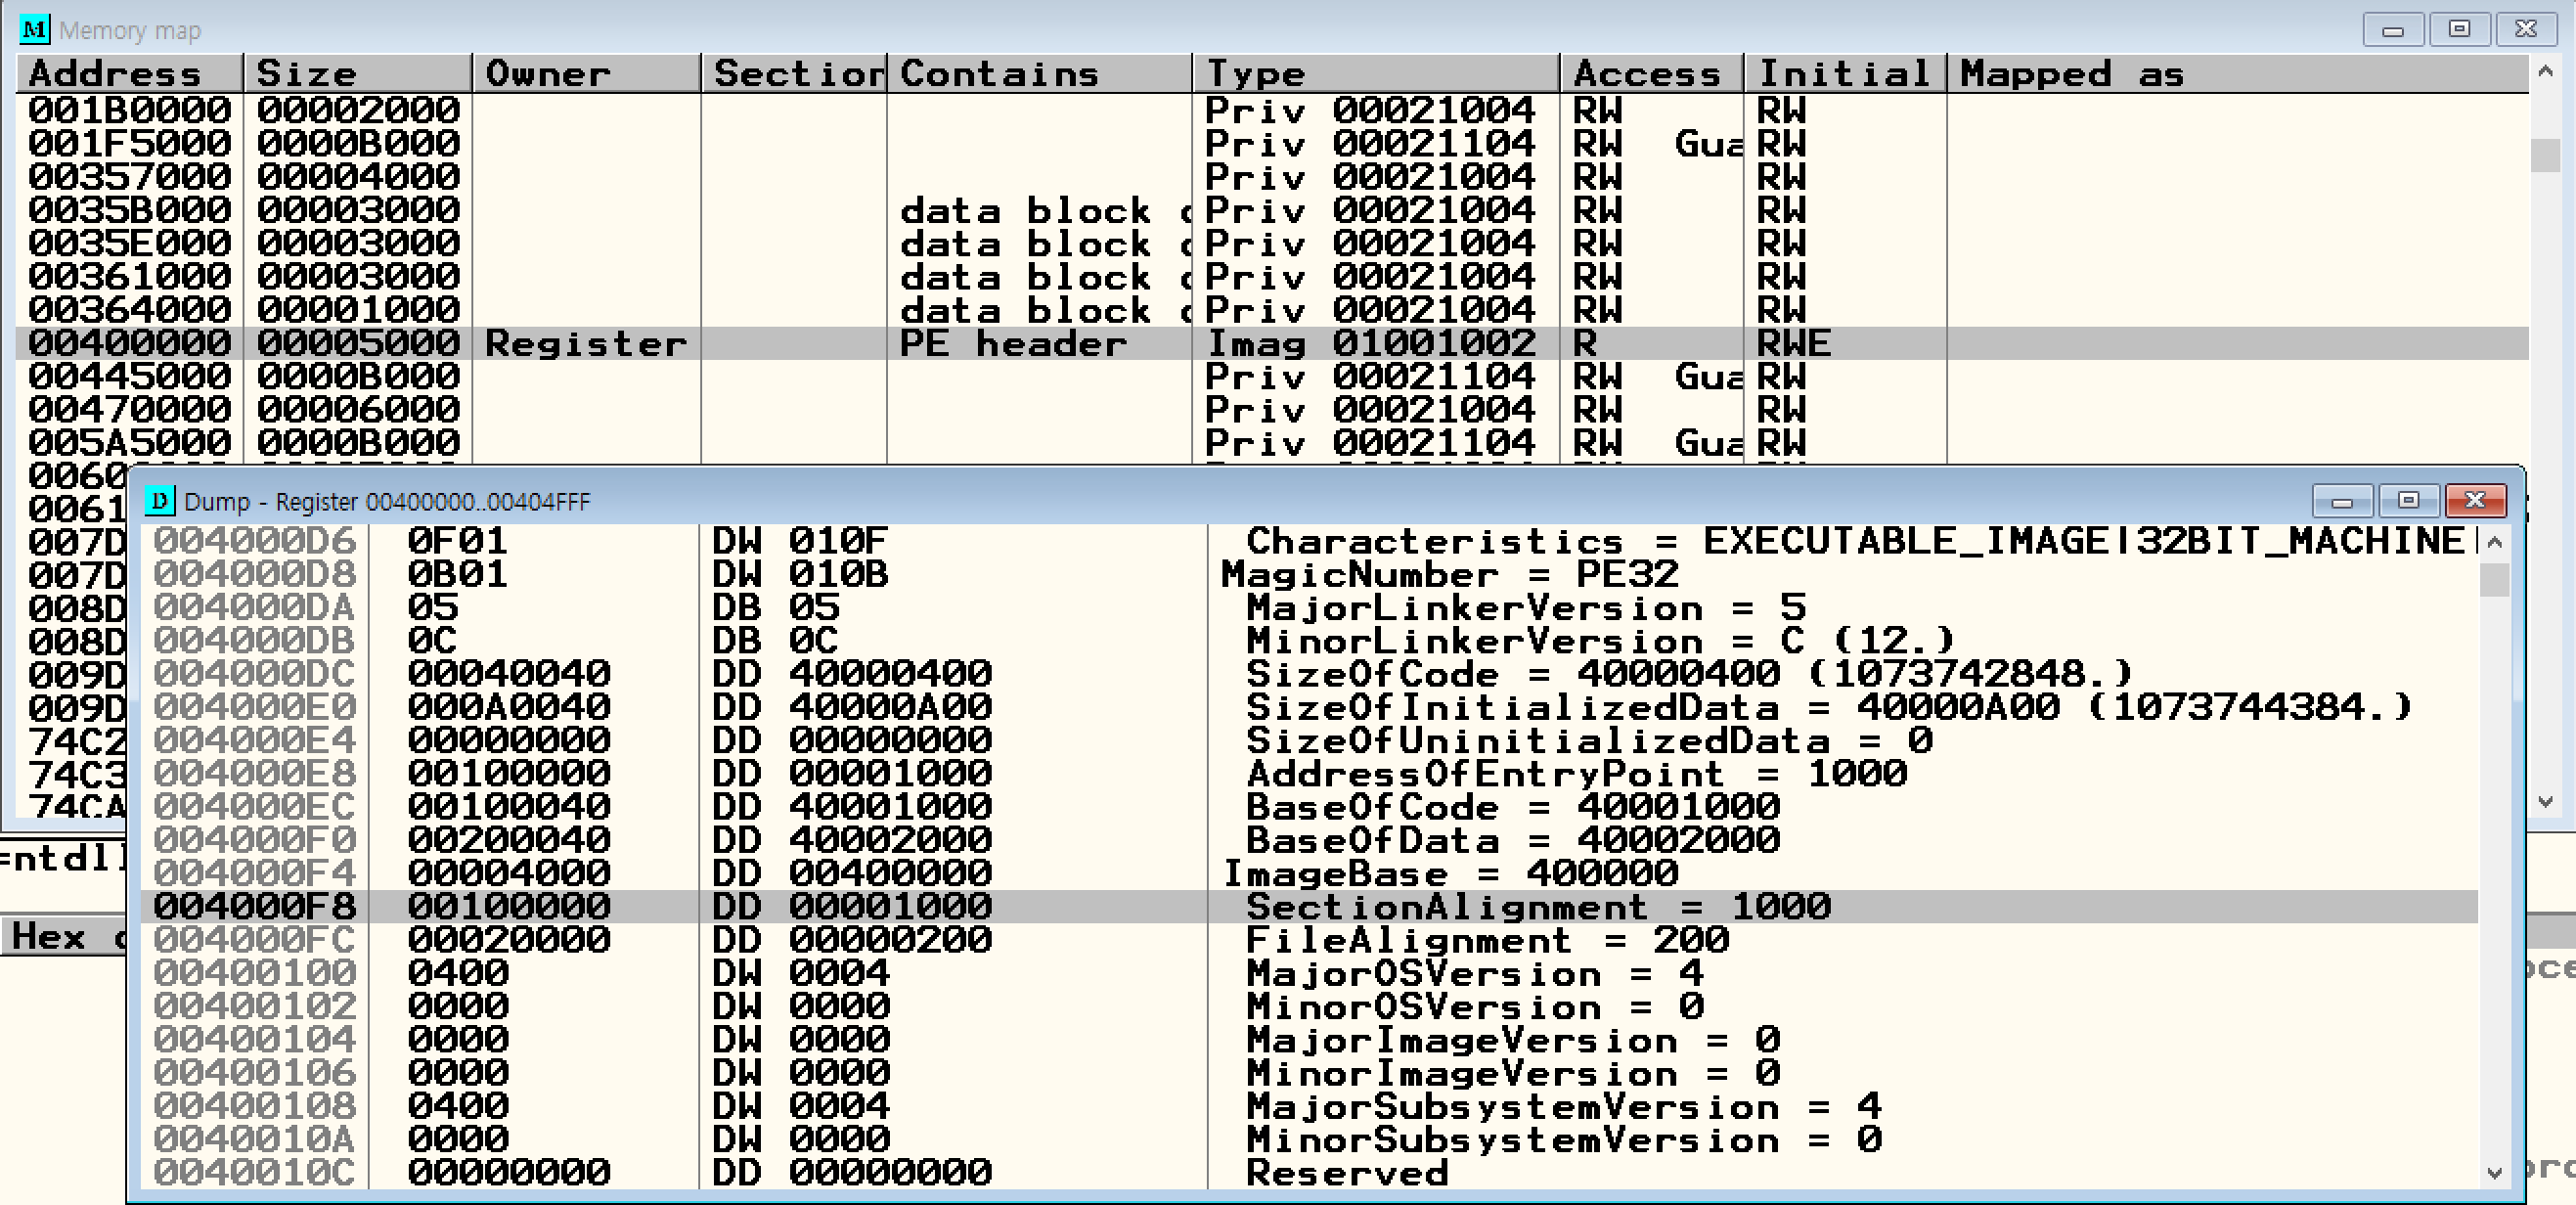Viewport: 2576px width, 1205px height.
Task: Select the SectionAlignment line in dump
Action: 1537,906
